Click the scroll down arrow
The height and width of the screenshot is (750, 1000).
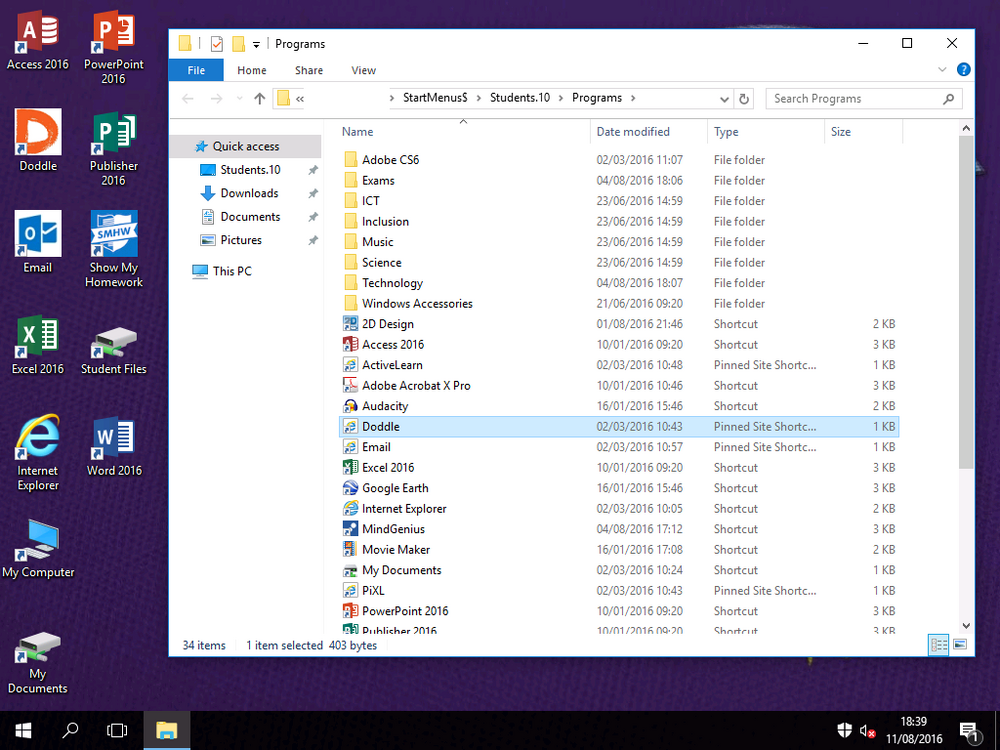[966, 626]
